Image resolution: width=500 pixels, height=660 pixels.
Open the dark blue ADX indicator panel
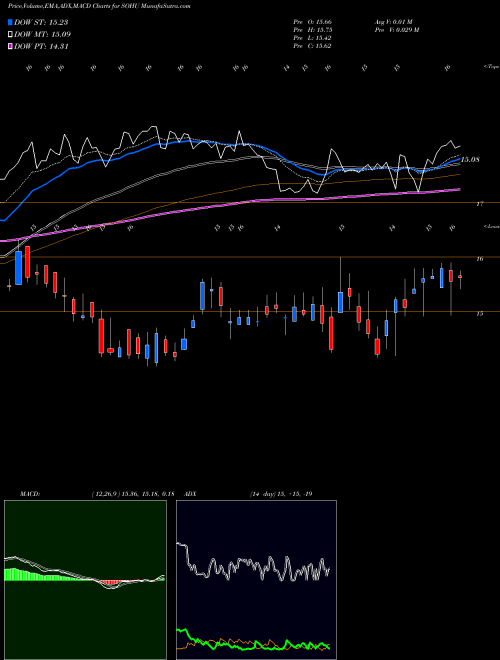[256, 580]
